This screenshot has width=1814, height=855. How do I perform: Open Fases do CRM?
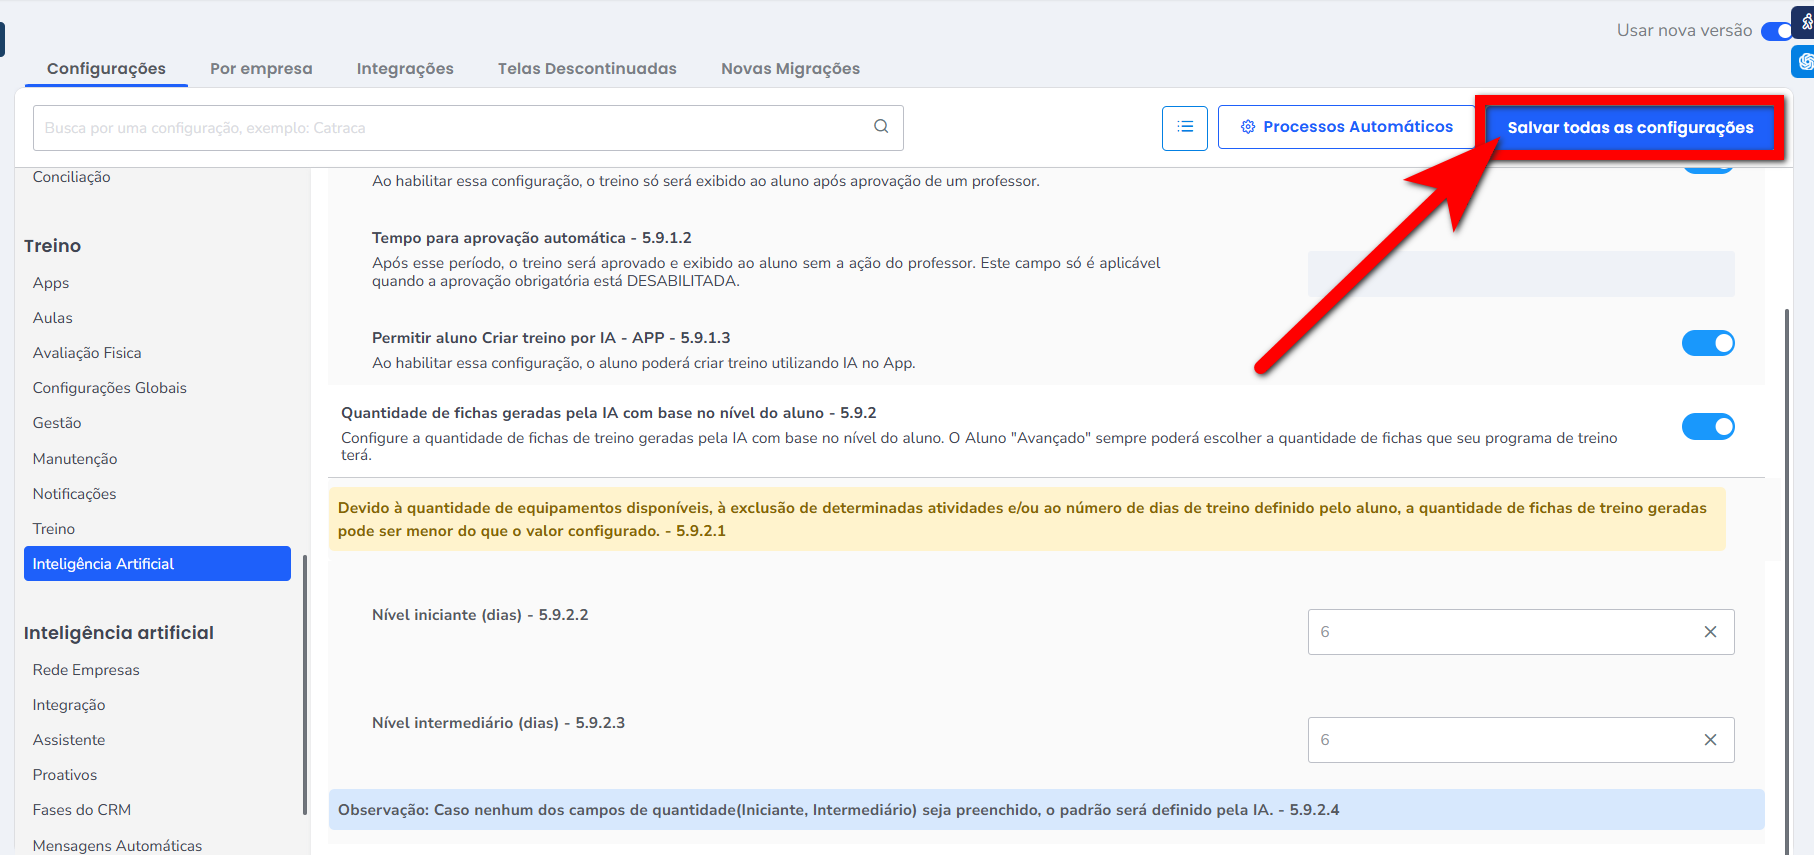coord(82,810)
